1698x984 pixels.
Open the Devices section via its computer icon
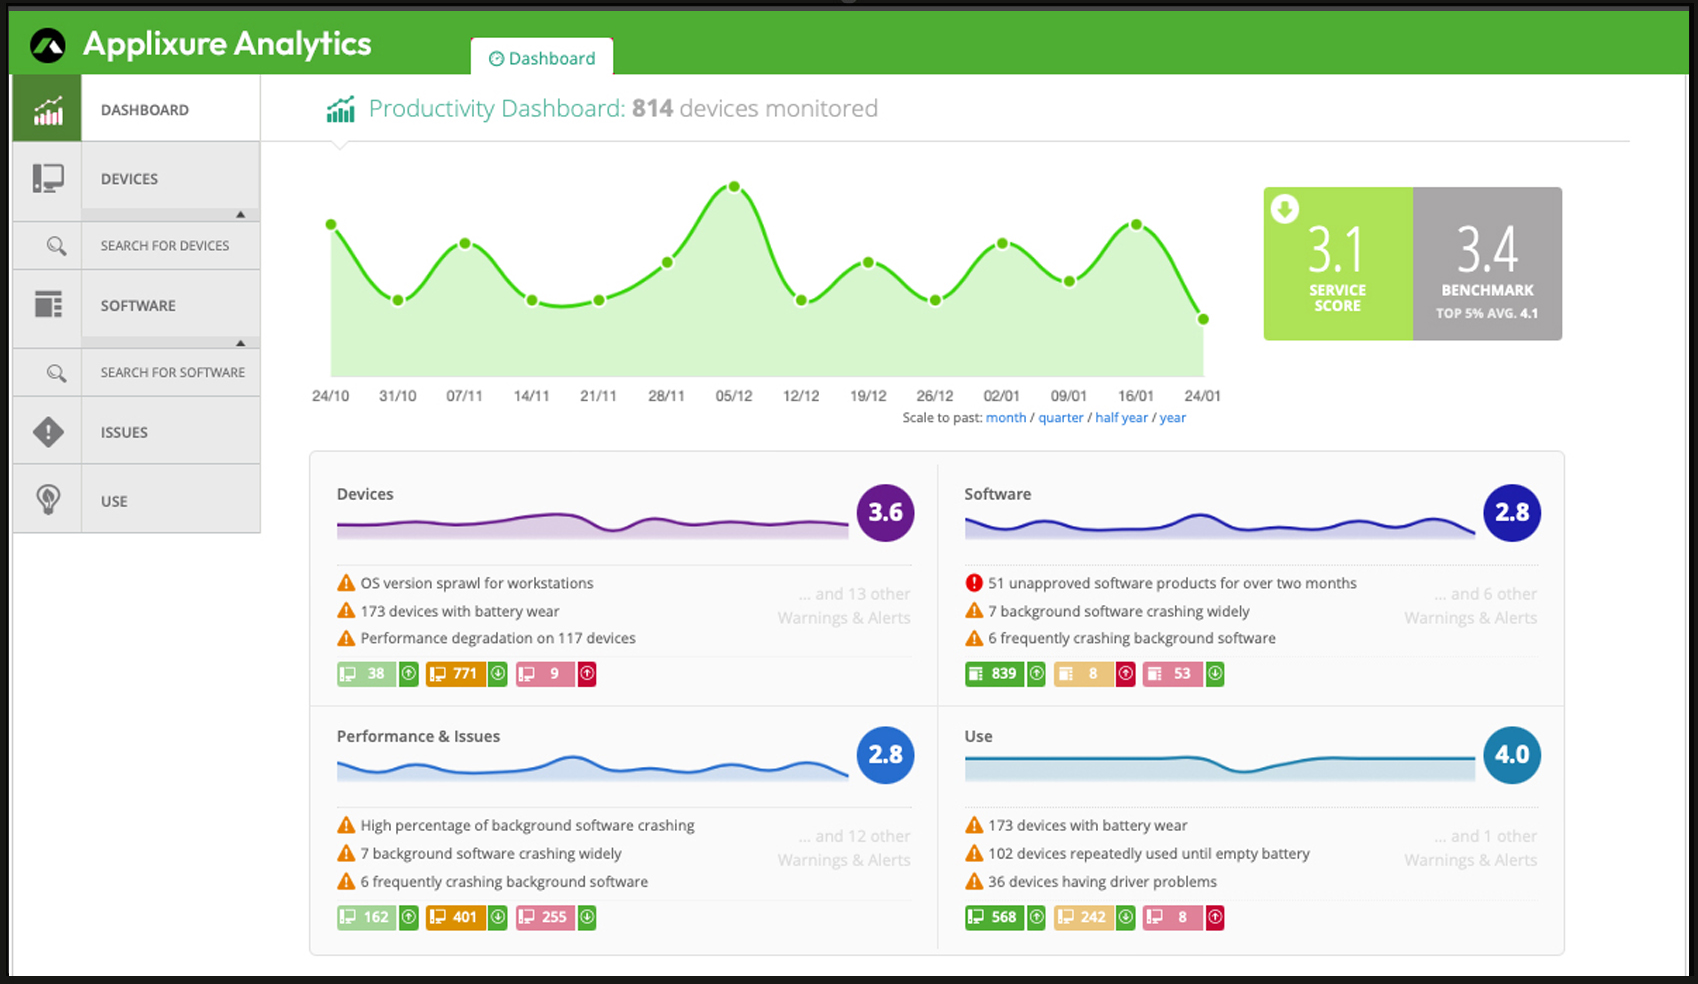tap(46, 178)
